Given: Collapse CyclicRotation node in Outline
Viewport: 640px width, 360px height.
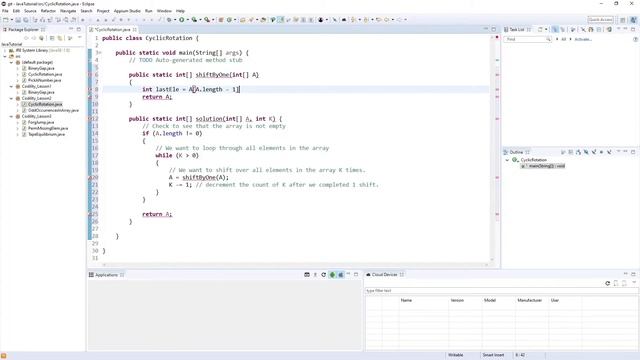Looking at the screenshot, I should tap(507, 160).
